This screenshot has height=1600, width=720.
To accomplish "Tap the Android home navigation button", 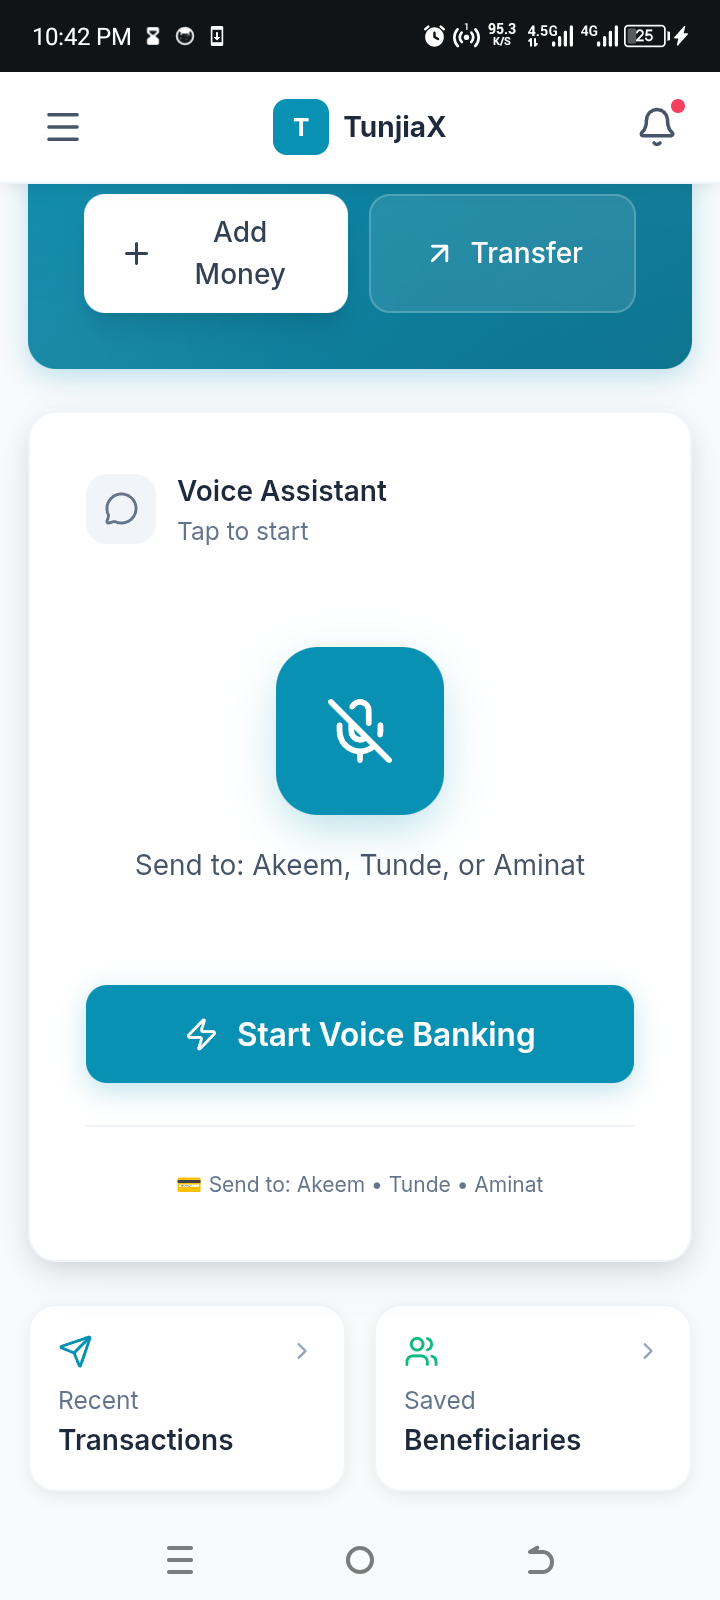I will click(360, 1560).
